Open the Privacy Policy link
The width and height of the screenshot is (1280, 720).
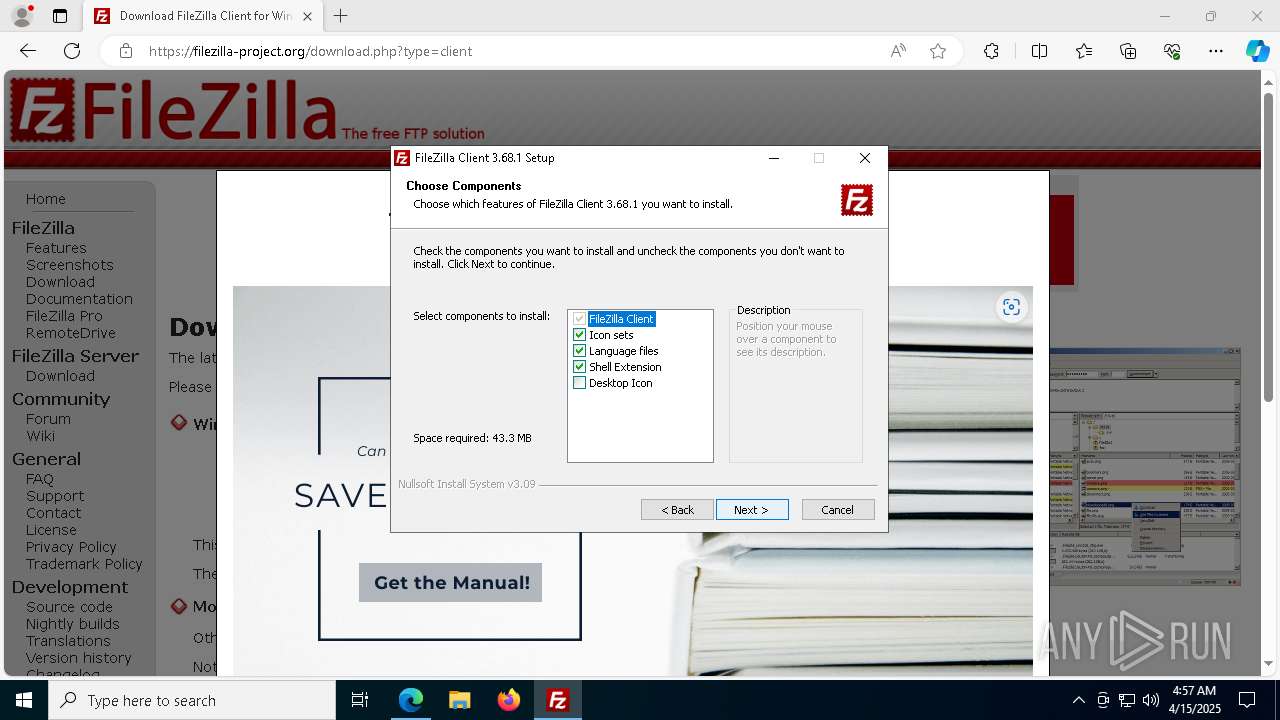tap(71, 547)
